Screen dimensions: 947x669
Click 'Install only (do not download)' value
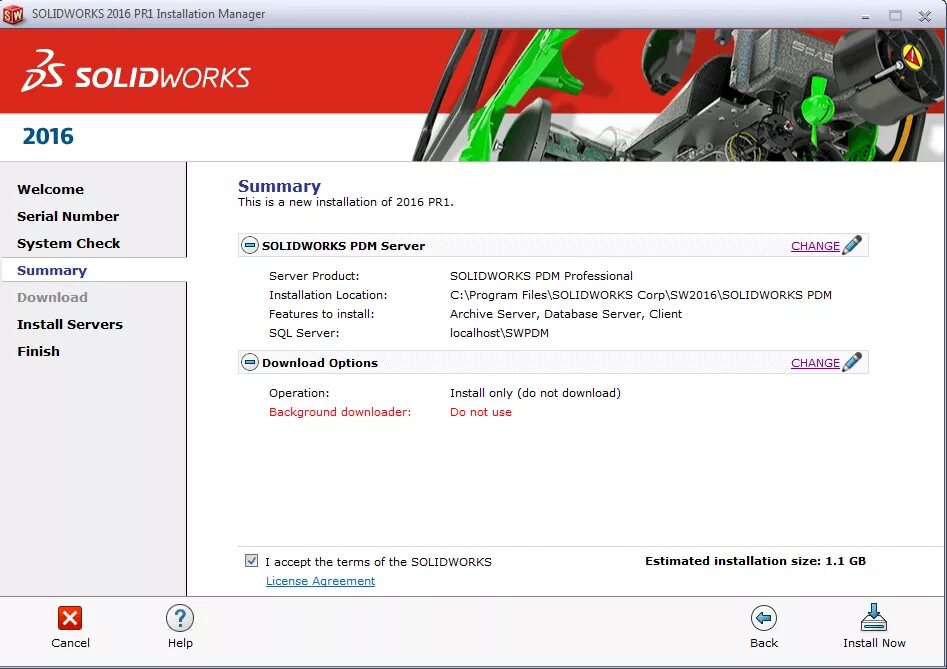click(x=535, y=393)
